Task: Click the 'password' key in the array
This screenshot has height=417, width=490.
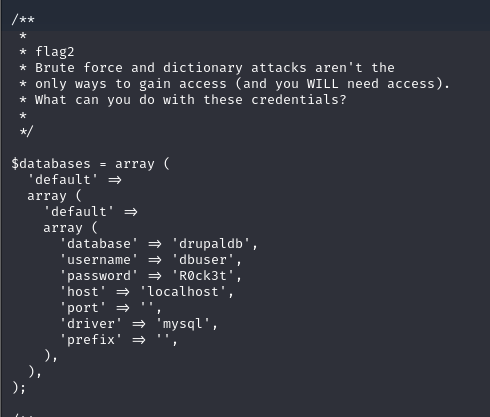Action: pos(99,276)
